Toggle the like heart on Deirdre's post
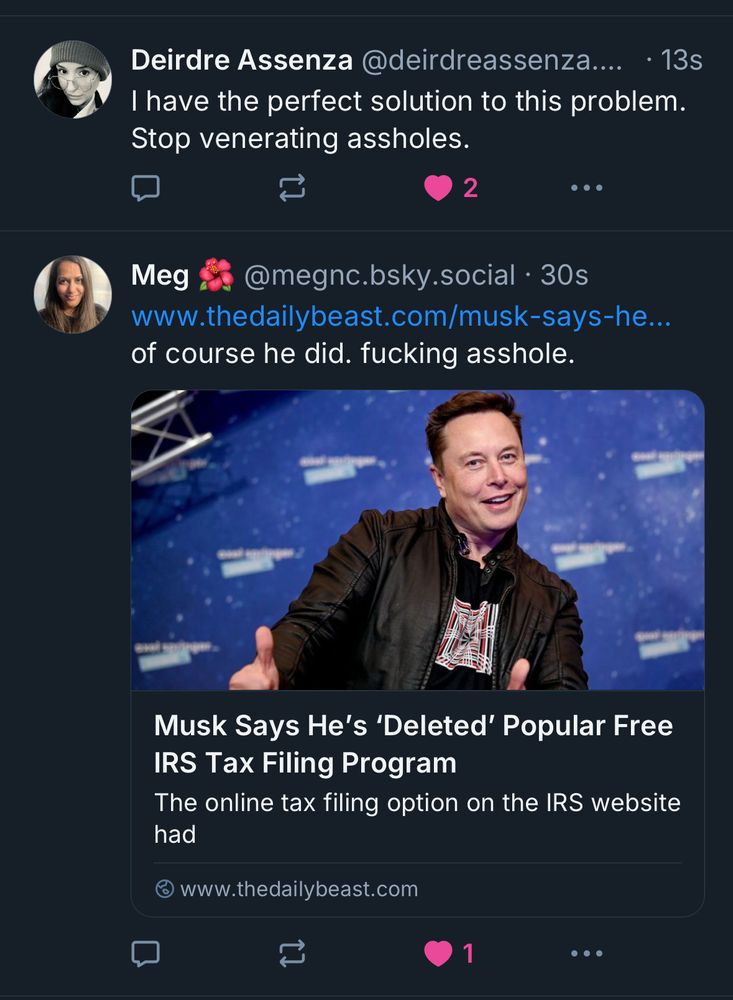This screenshot has height=1000, width=733. [437, 187]
